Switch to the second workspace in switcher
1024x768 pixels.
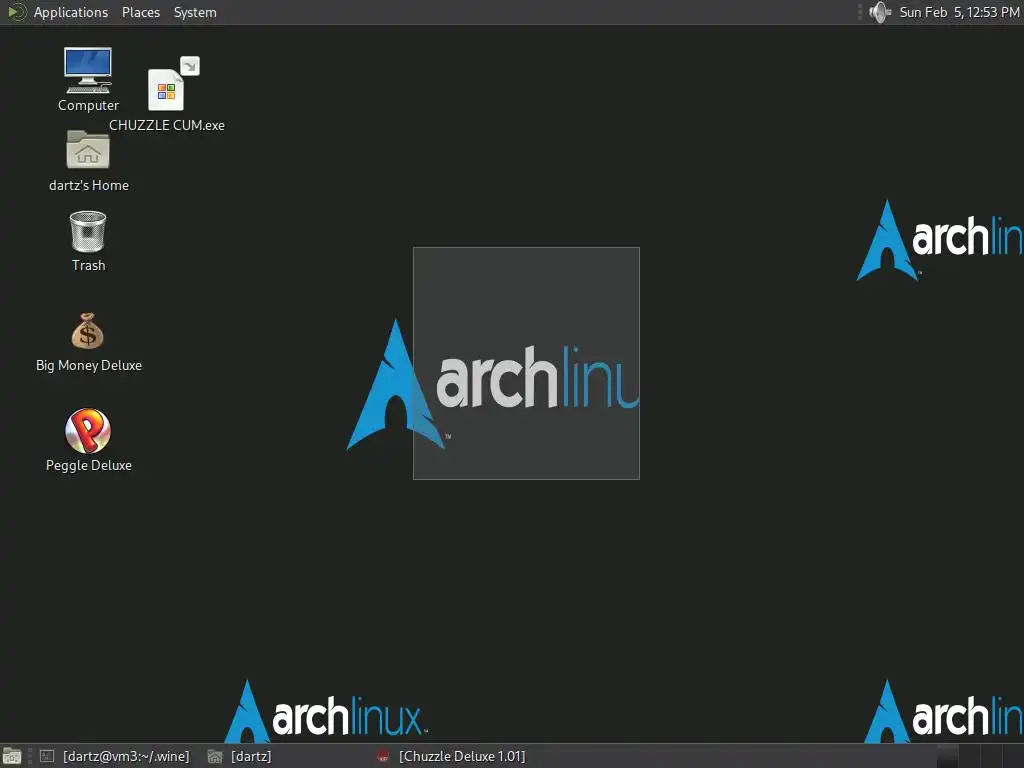(969, 756)
